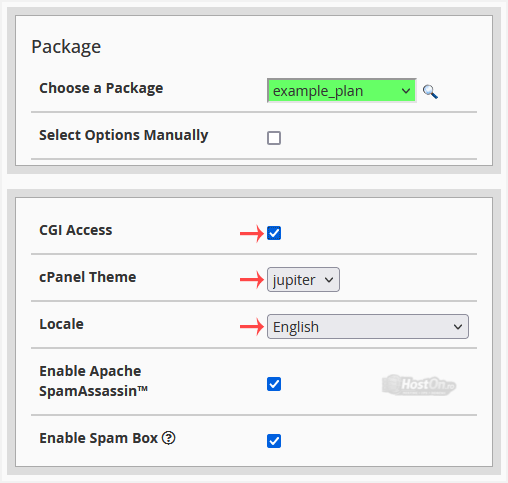The image size is (508, 483).
Task: Click the help icon beside Enable Spam Box
Action: (169, 438)
